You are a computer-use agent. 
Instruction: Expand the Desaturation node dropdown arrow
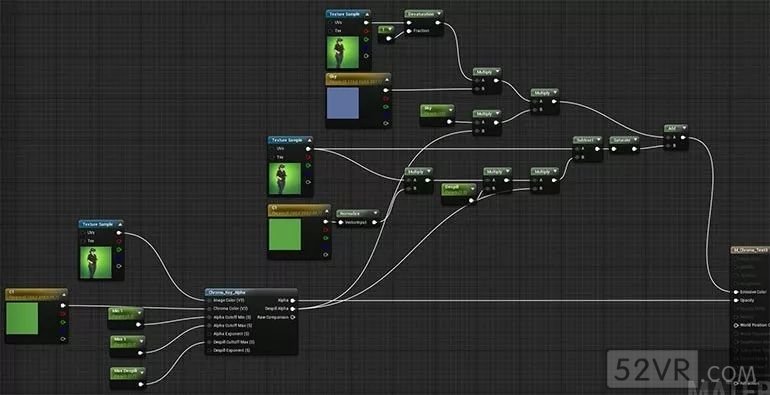point(439,14)
